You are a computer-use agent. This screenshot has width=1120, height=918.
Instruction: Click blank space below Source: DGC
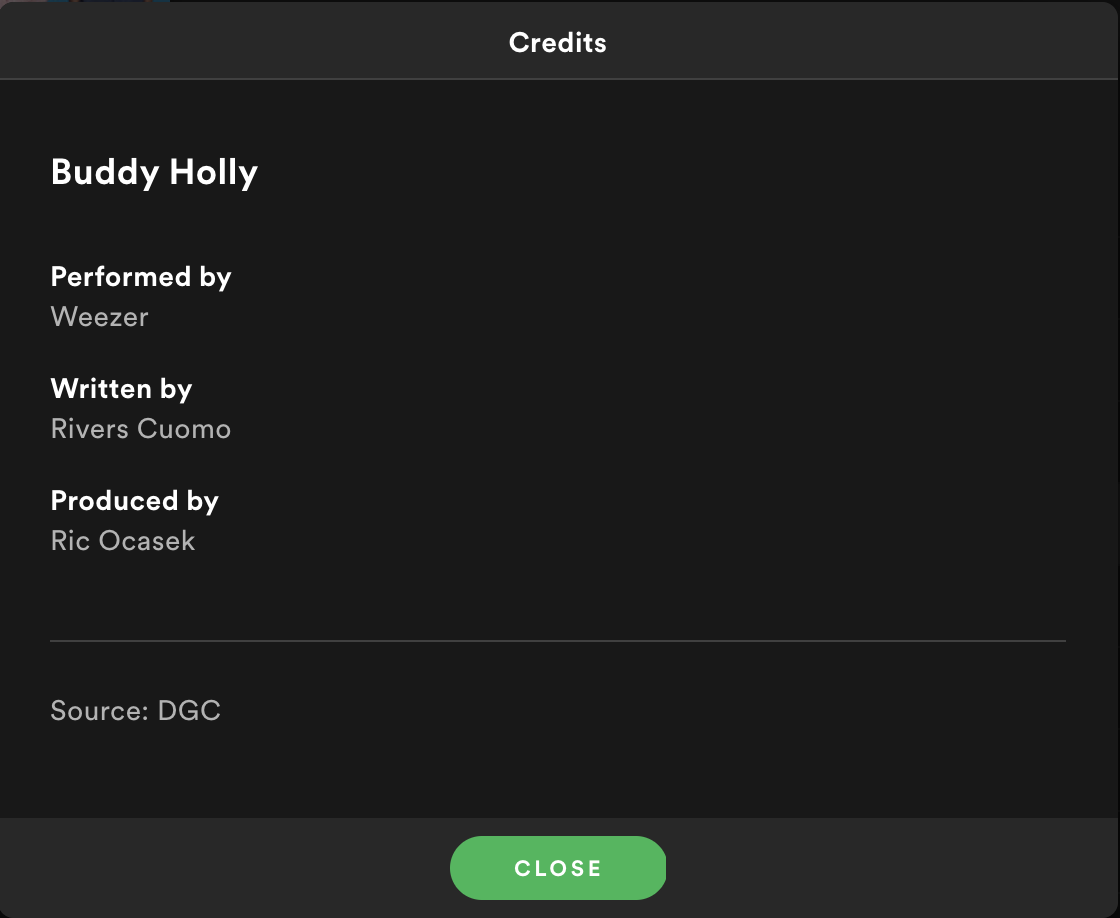(558, 772)
